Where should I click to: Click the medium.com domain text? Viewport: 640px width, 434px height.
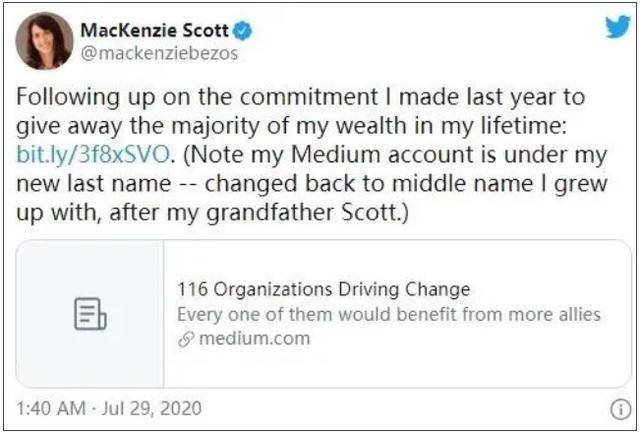[255, 339]
